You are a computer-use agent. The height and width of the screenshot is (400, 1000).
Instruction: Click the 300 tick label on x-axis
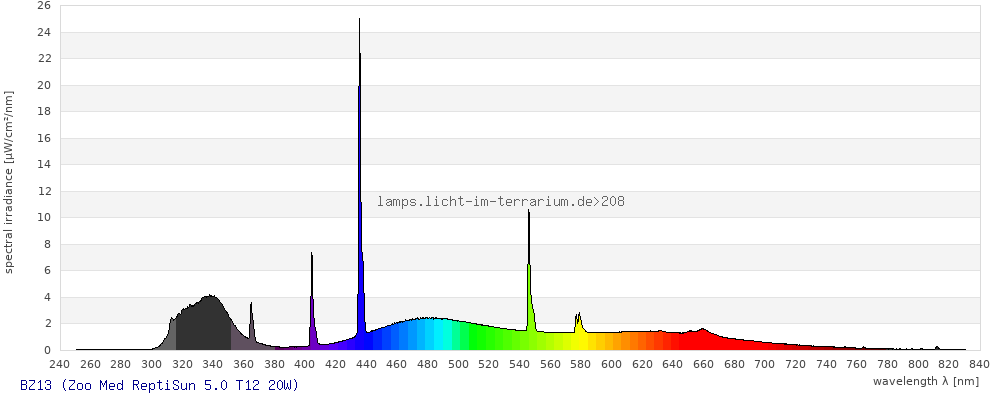click(151, 364)
